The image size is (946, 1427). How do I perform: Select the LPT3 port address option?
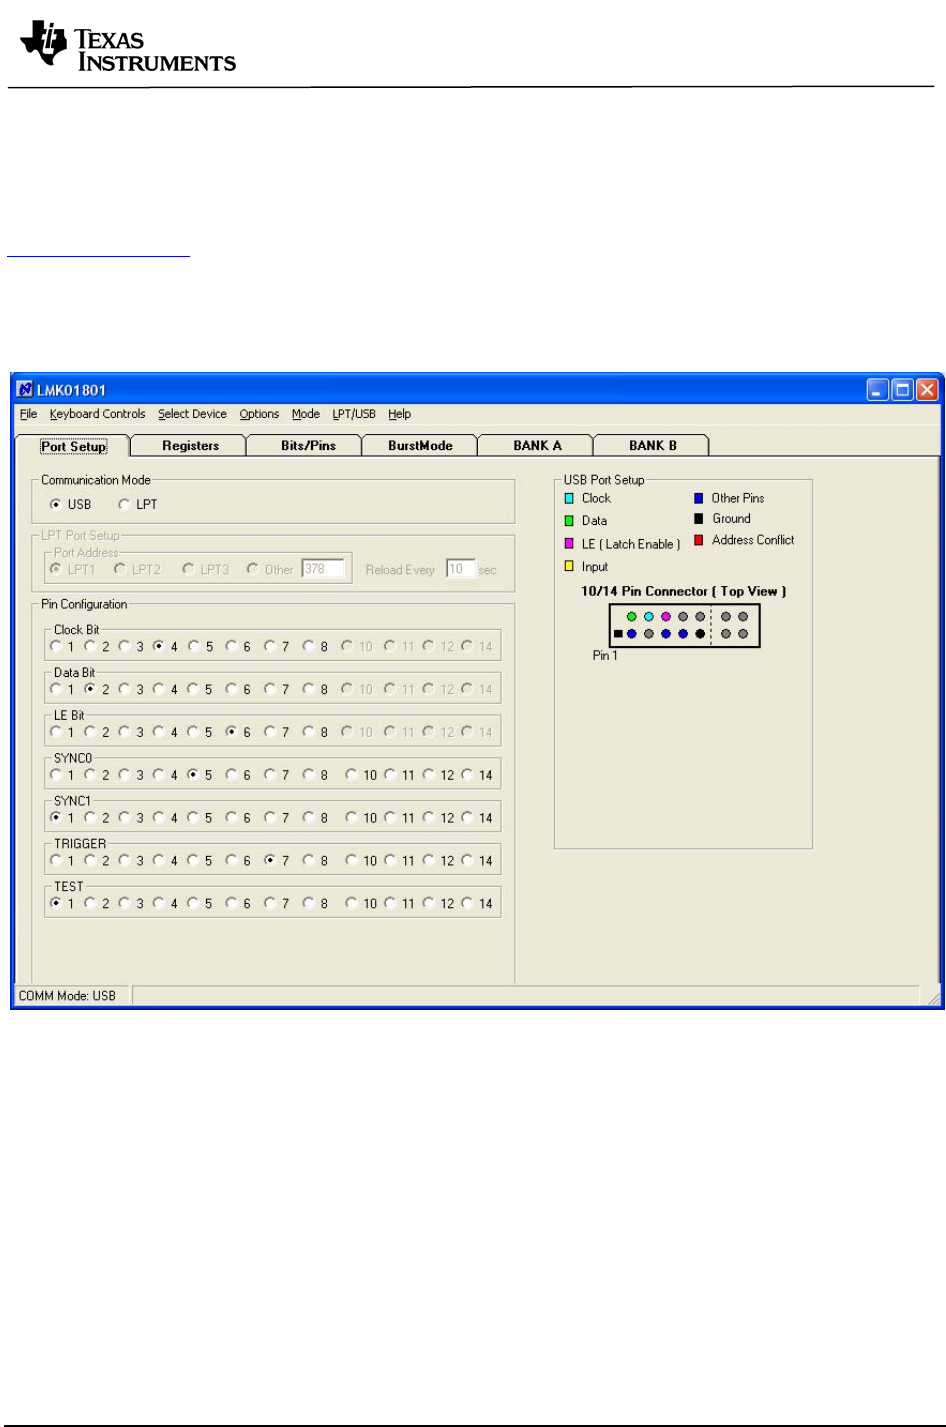(x=188, y=569)
